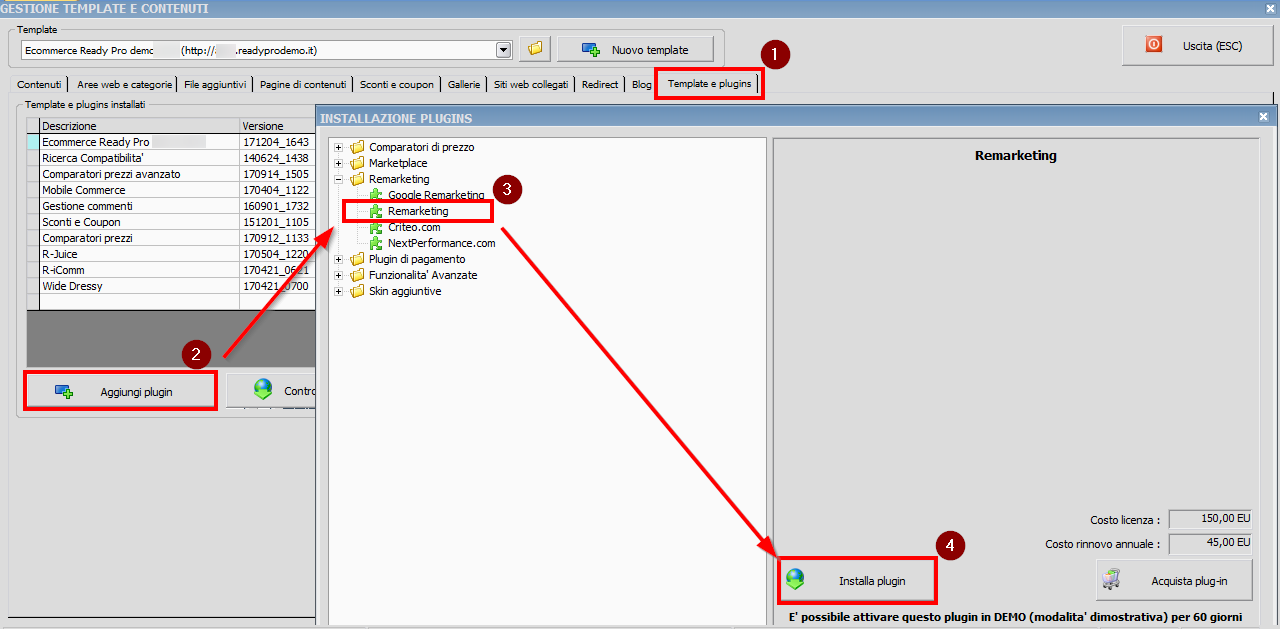
Task: Select the Comparatori prezzi row
Action: point(171,238)
